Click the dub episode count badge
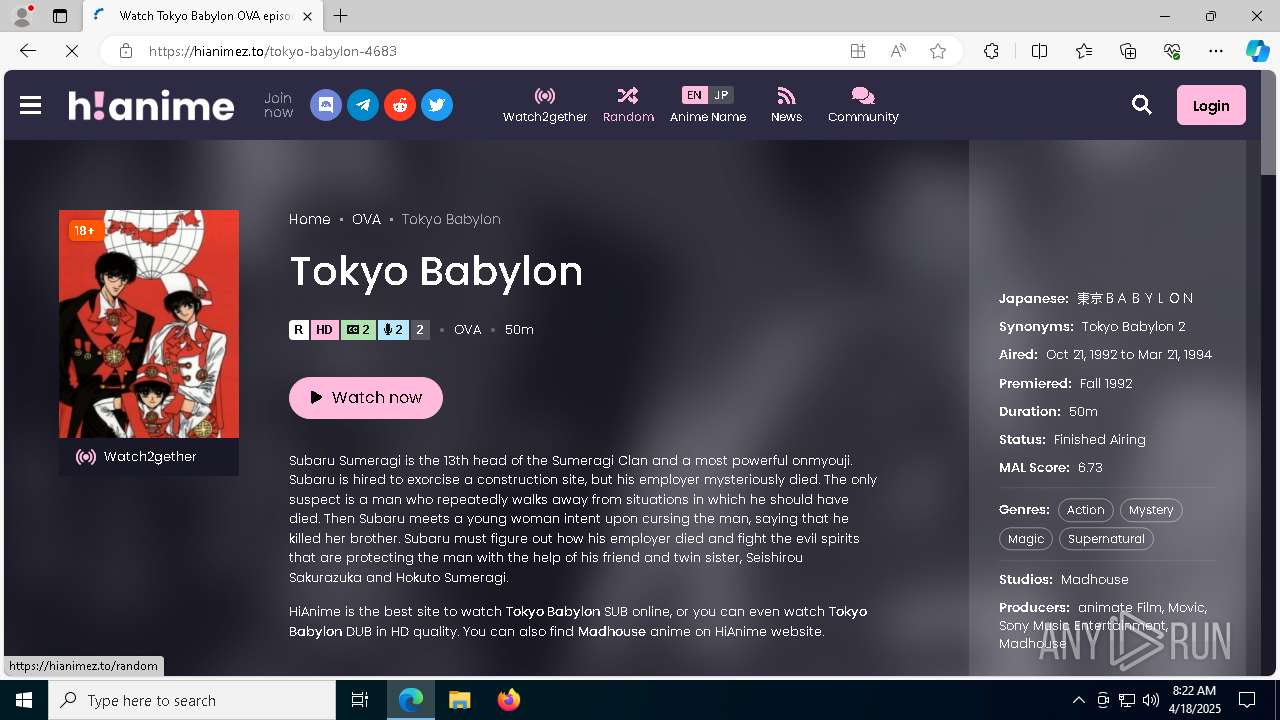This screenshot has height=720, width=1280. 393,330
